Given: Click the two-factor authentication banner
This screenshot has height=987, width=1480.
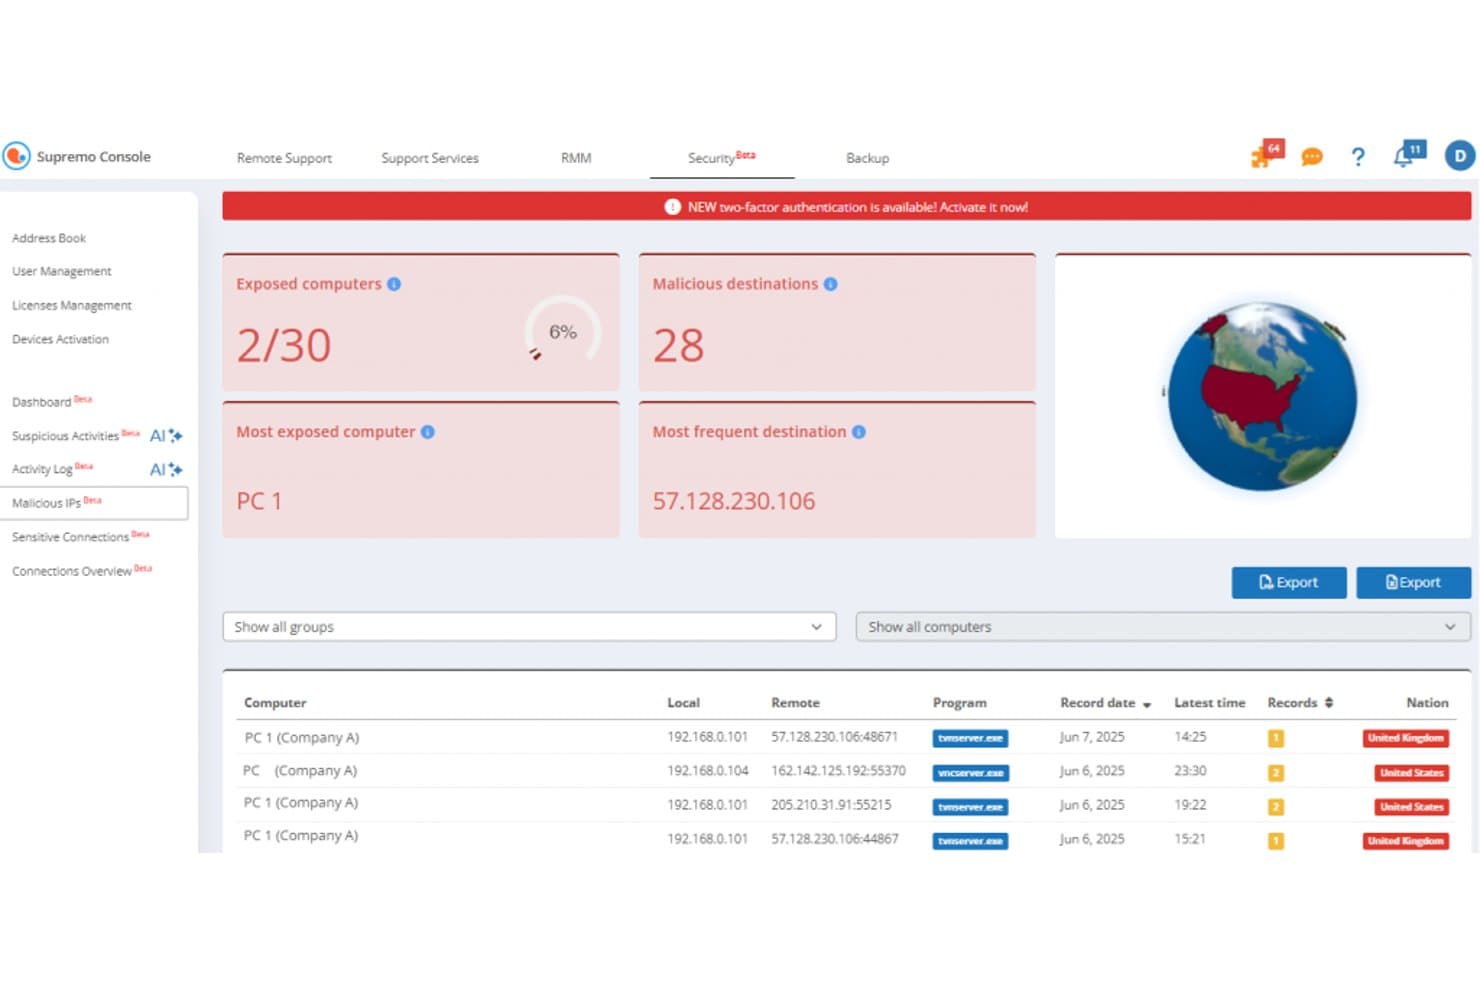Looking at the screenshot, I should pyautogui.click(x=846, y=207).
